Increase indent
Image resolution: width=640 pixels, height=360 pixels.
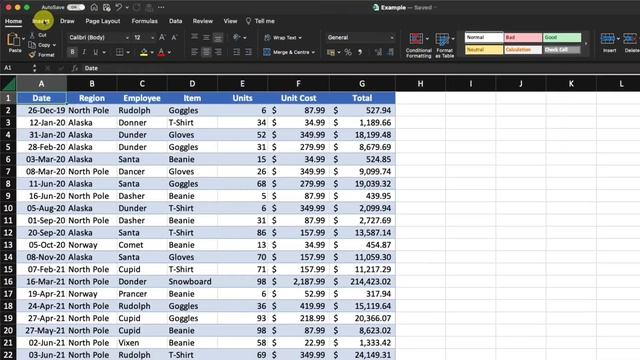[248, 52]
